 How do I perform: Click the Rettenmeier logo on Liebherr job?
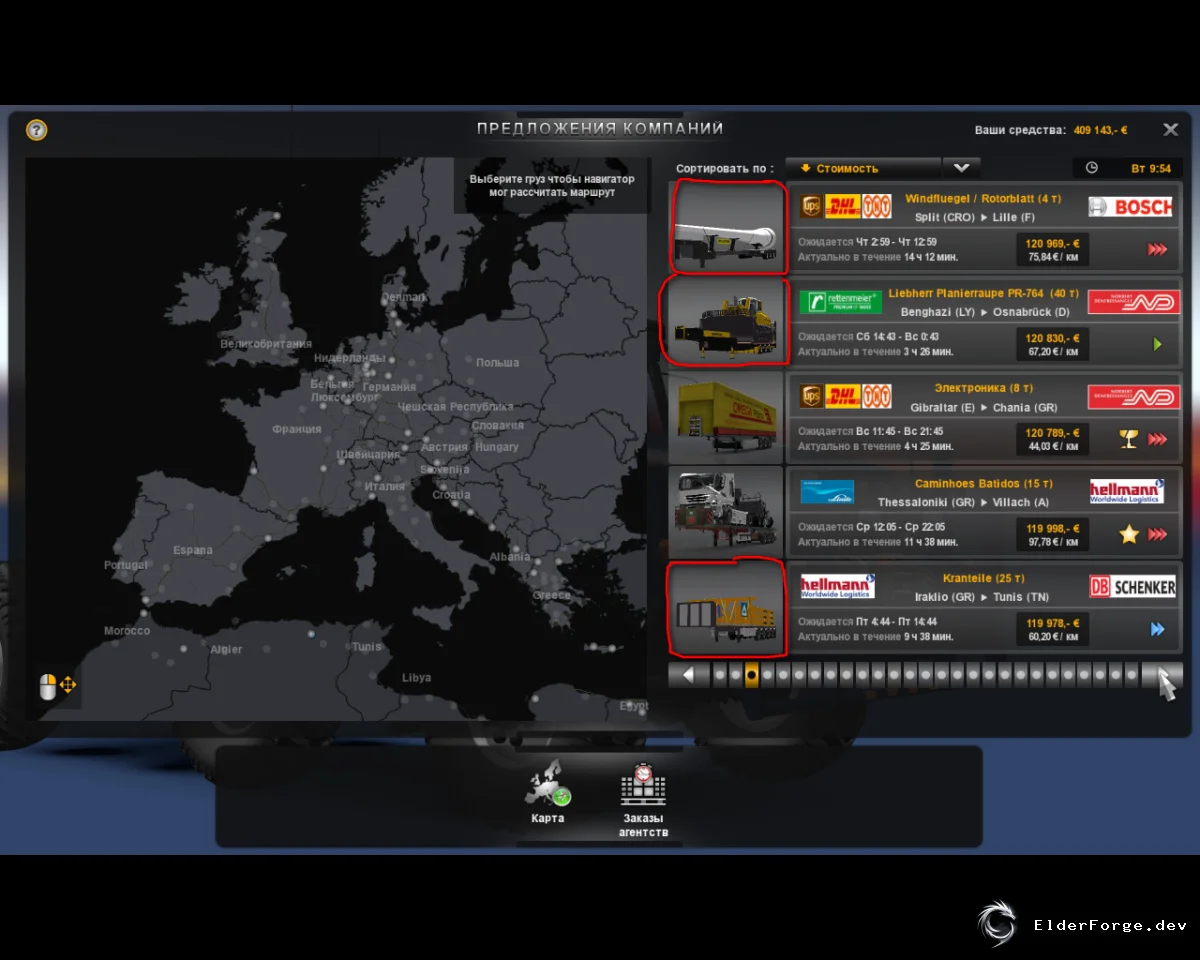pyautogui.click(x=841, y=301)
